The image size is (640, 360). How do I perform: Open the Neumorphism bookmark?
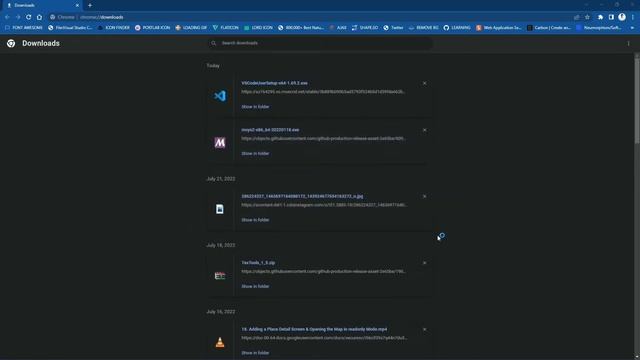(598, 28)
